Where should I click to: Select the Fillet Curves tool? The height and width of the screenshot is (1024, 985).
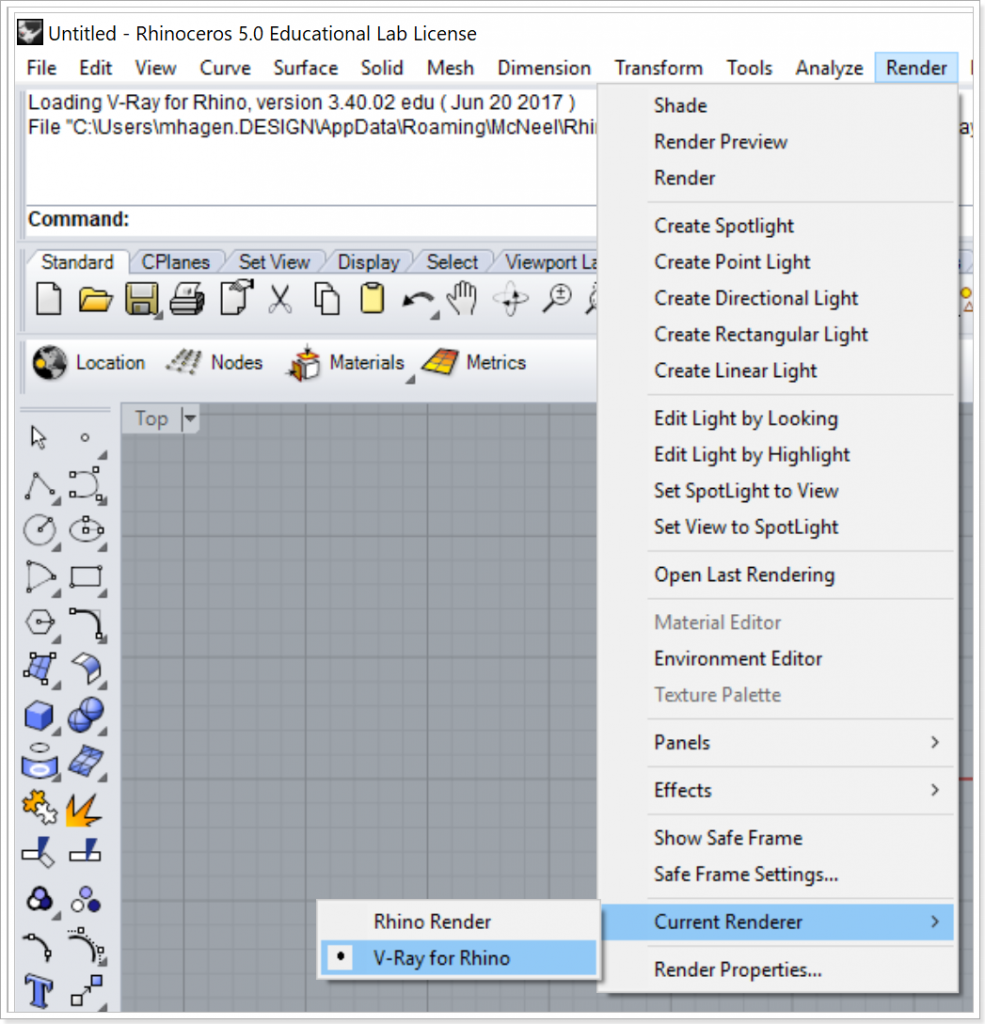click(86, 623)
